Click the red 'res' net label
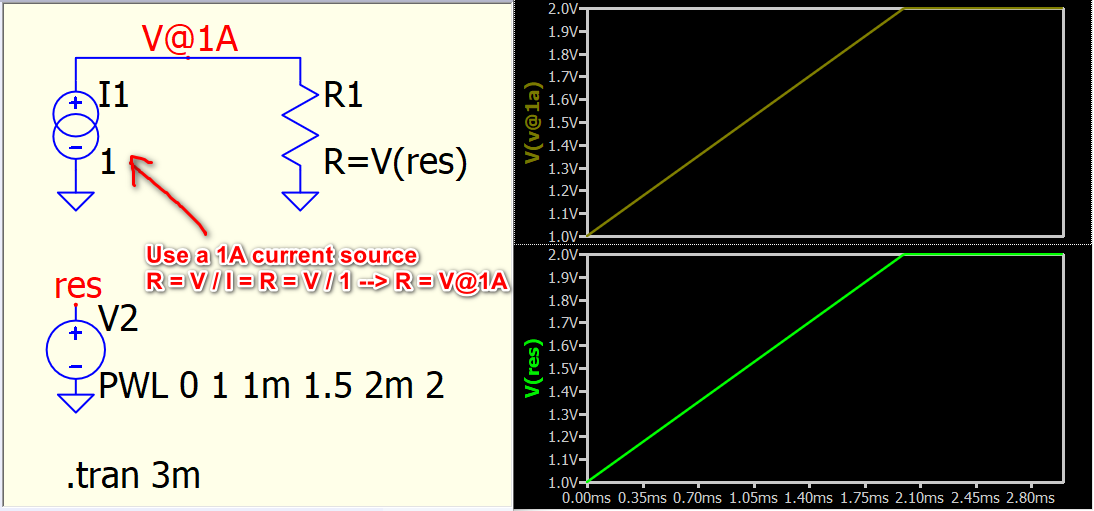This screenshot has width=1094, height=511. [78, 286]
